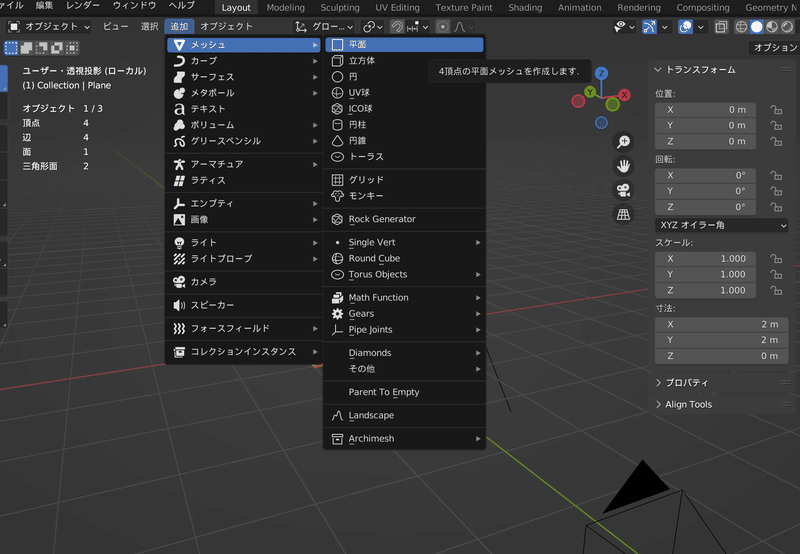
Task: Add a UV球 sphere mesh
Action: click(x=404, y=93)
